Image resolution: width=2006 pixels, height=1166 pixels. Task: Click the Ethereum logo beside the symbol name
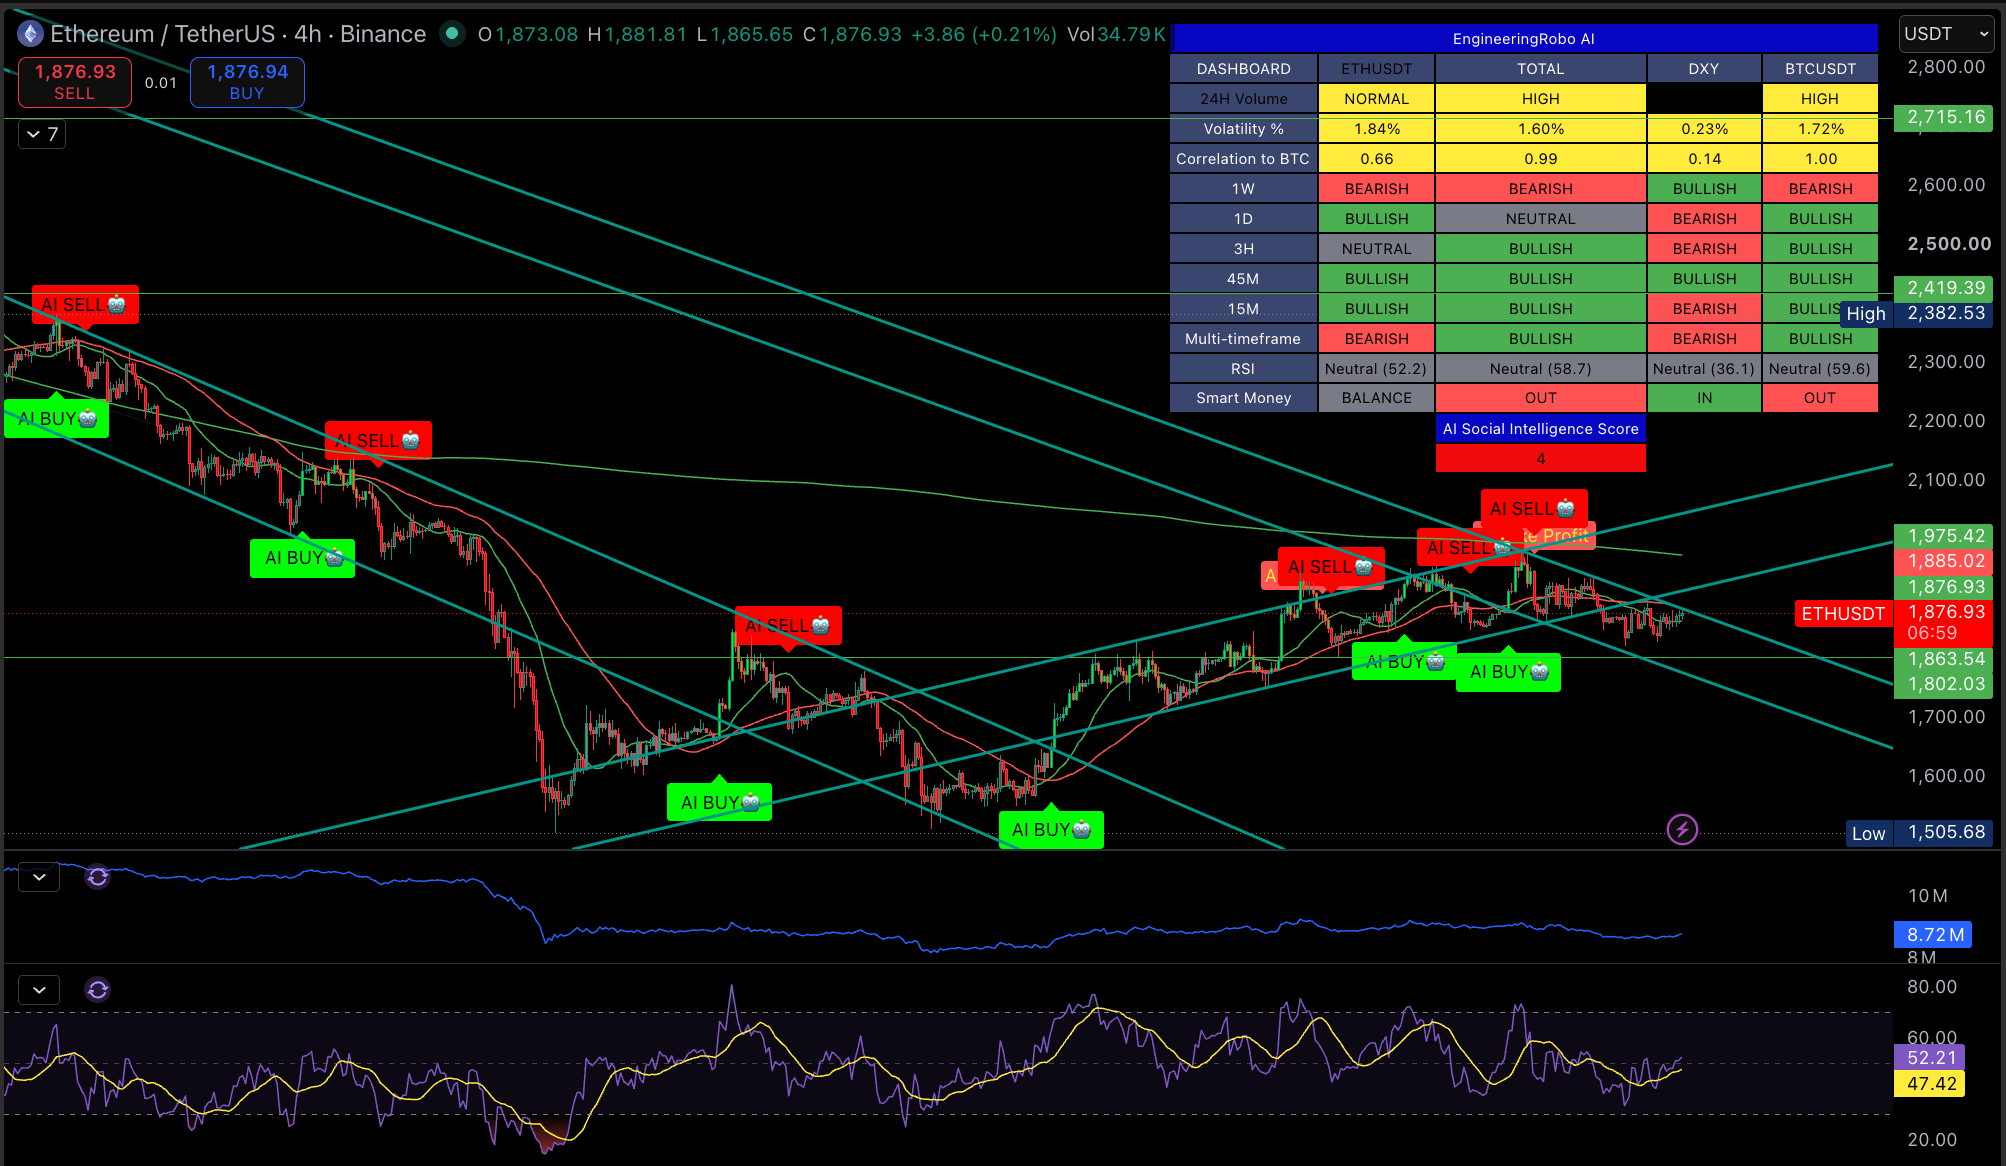pyautogui.click(x=30, y=34)
